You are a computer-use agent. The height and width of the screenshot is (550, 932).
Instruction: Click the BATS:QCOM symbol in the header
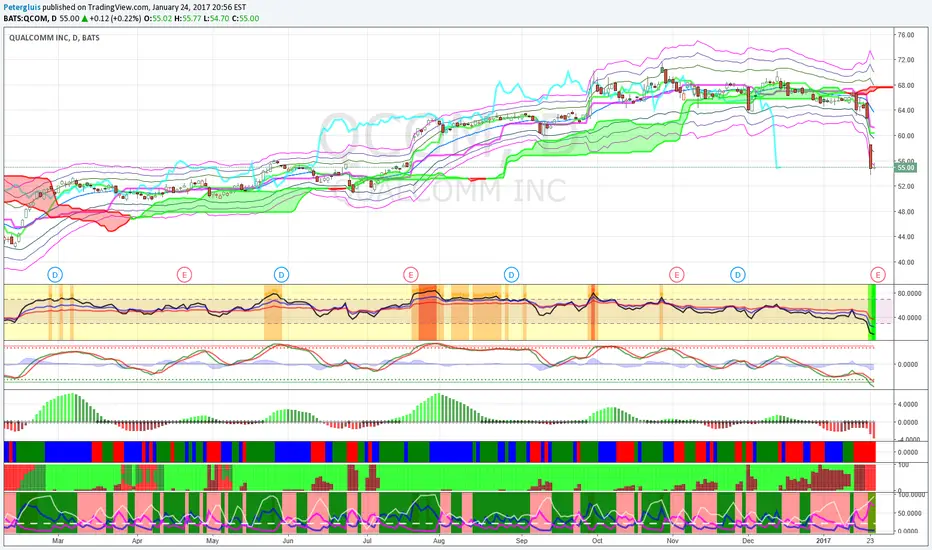point(25,18)
